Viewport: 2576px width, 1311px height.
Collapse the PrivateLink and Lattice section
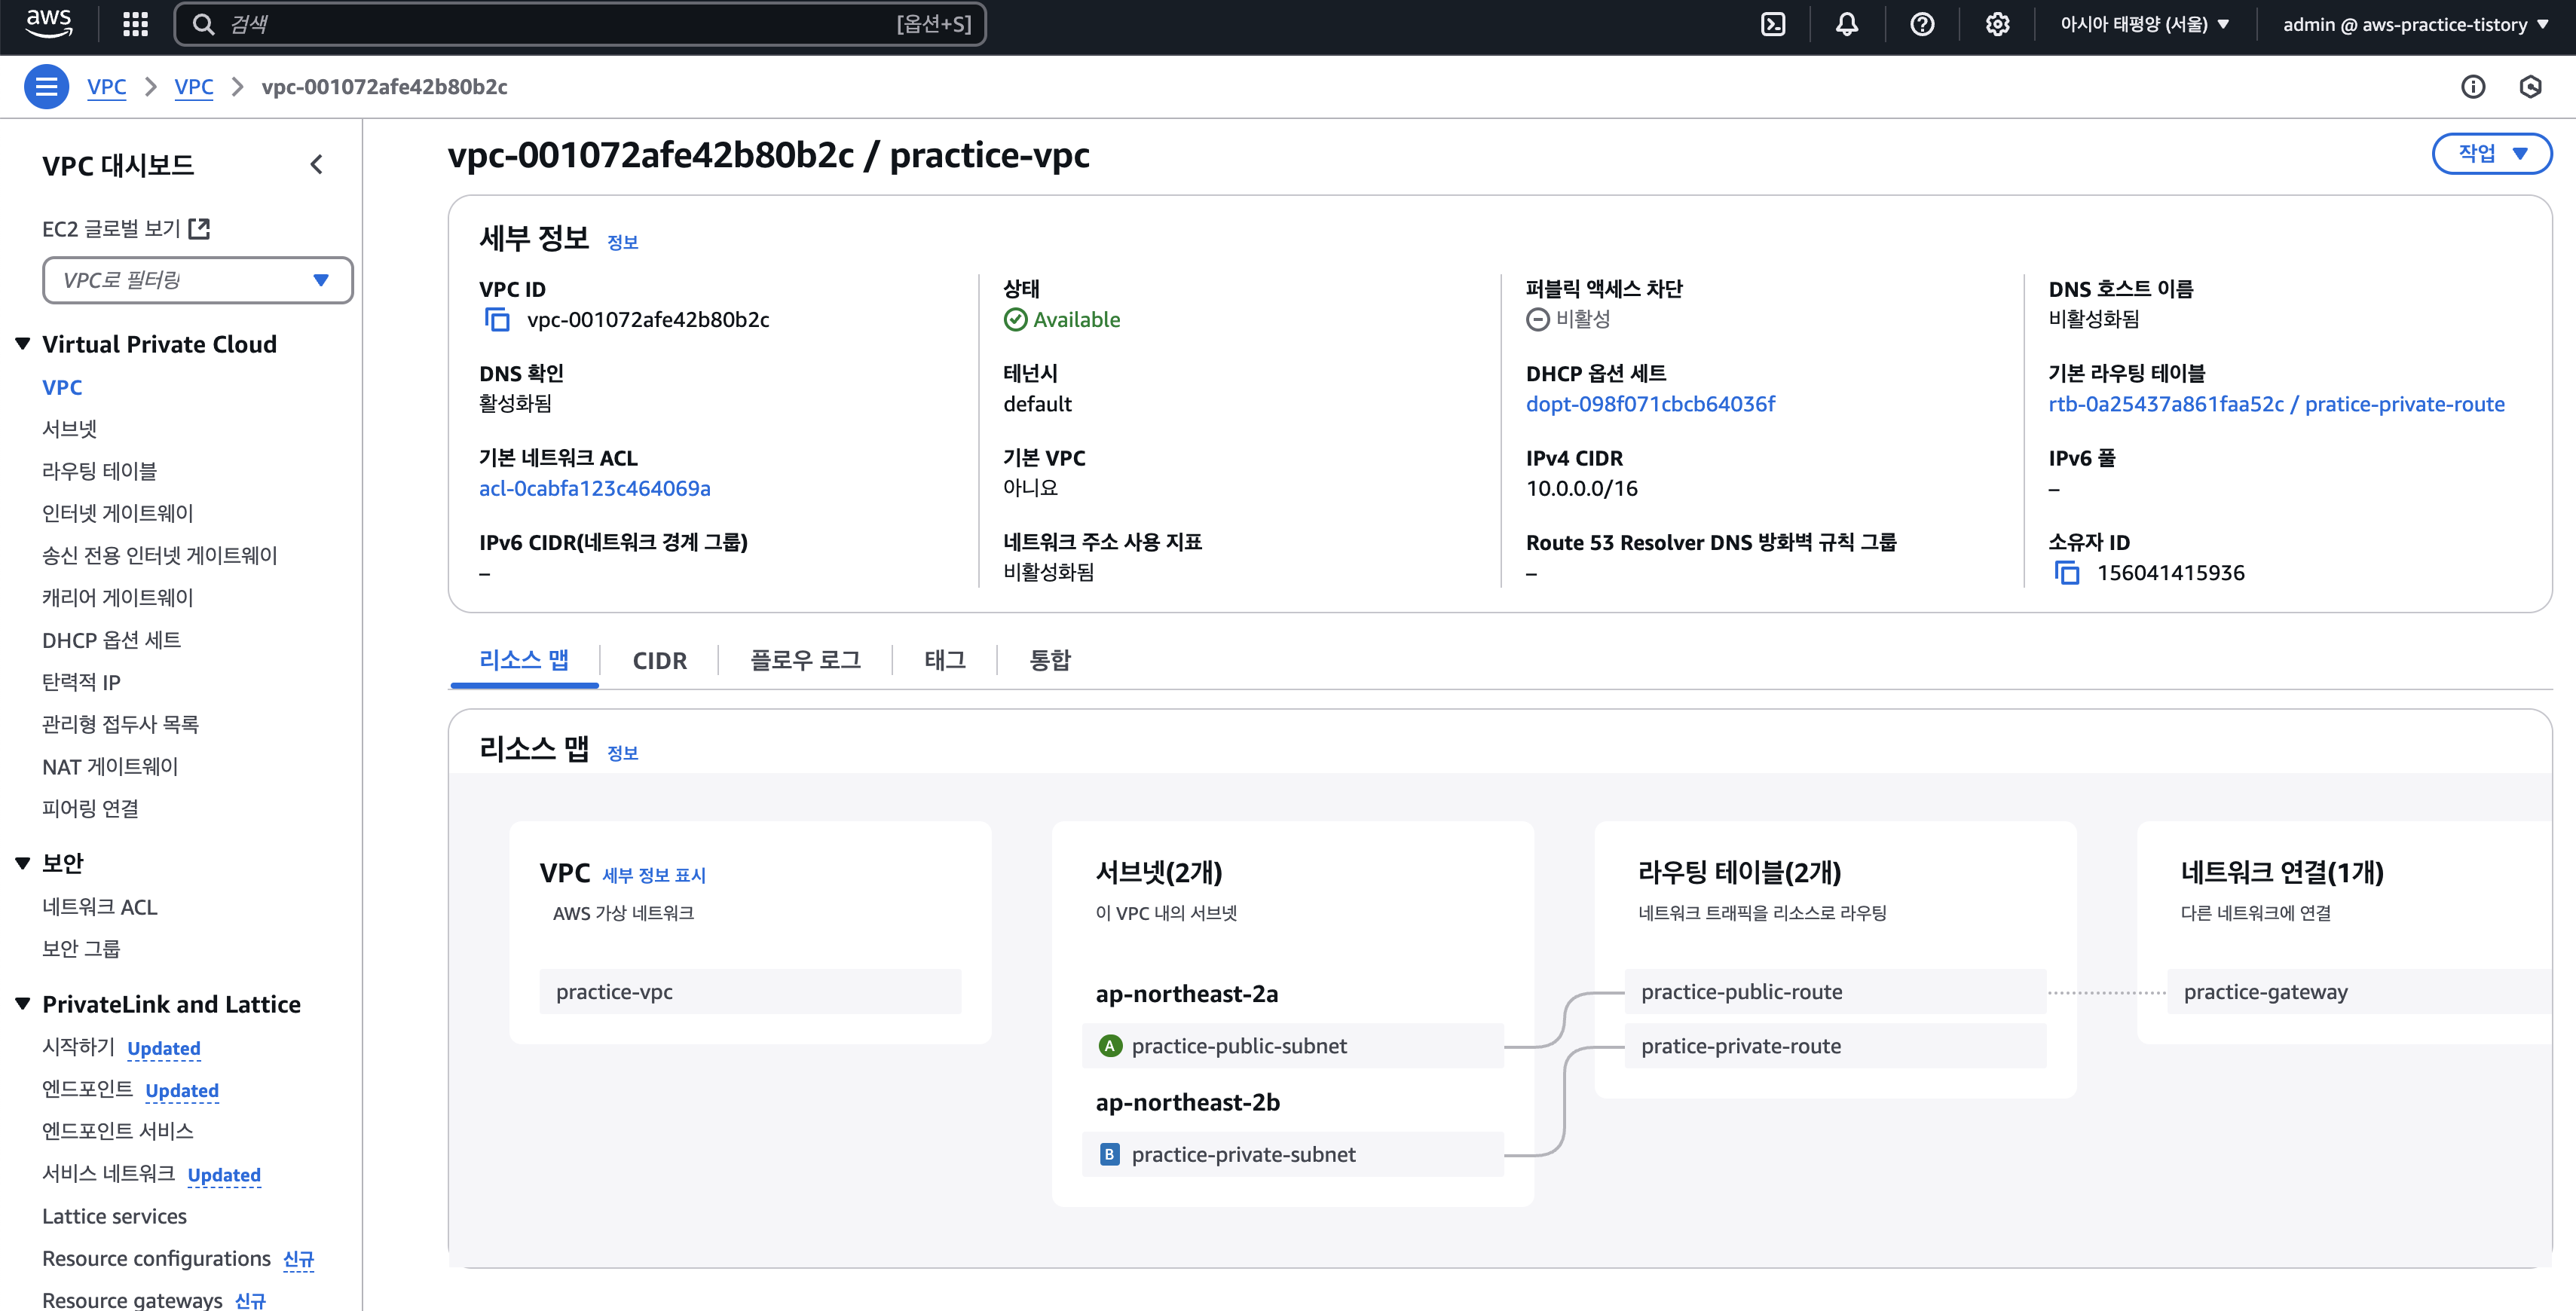(x=23, y=1004)
